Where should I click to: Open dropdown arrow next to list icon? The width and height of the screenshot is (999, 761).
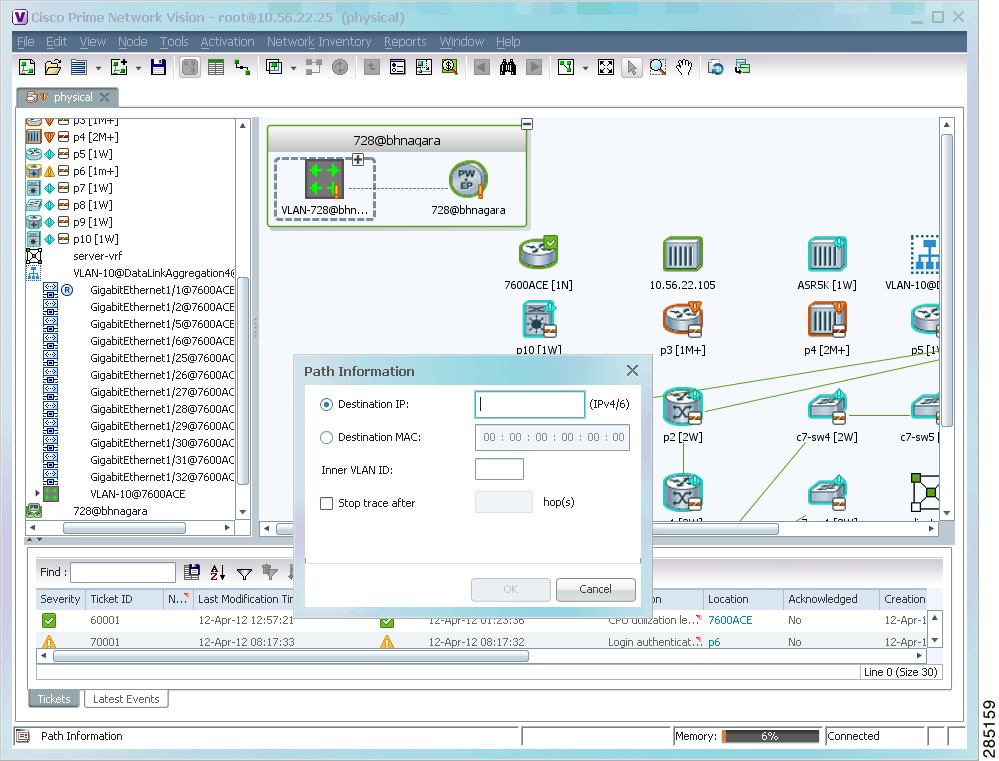click(x=98, y=68)
